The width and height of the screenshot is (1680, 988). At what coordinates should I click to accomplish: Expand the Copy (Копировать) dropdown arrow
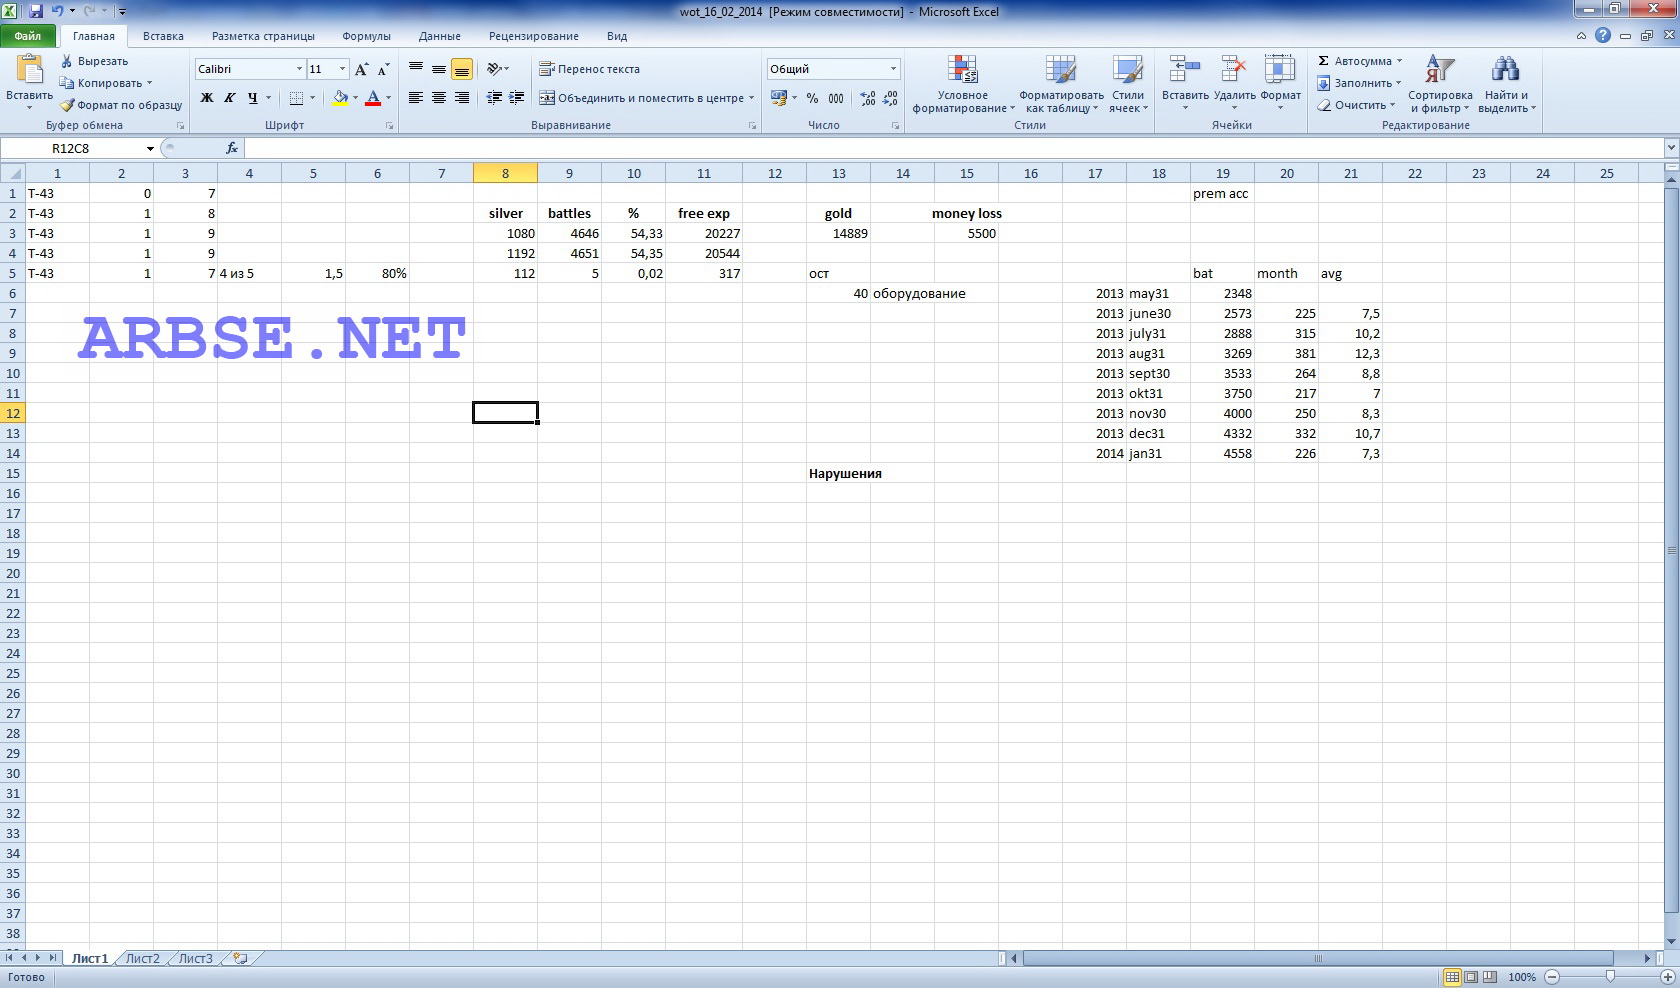149,83
